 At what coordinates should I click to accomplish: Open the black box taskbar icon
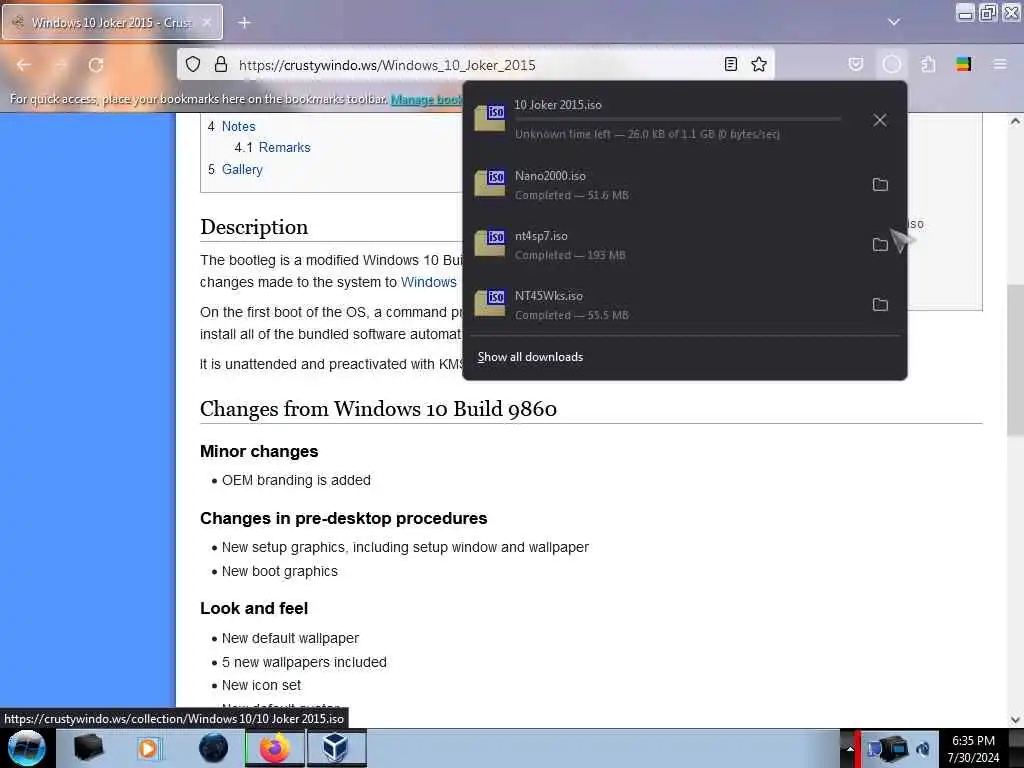pyautogui.click(x=88, y=748)
